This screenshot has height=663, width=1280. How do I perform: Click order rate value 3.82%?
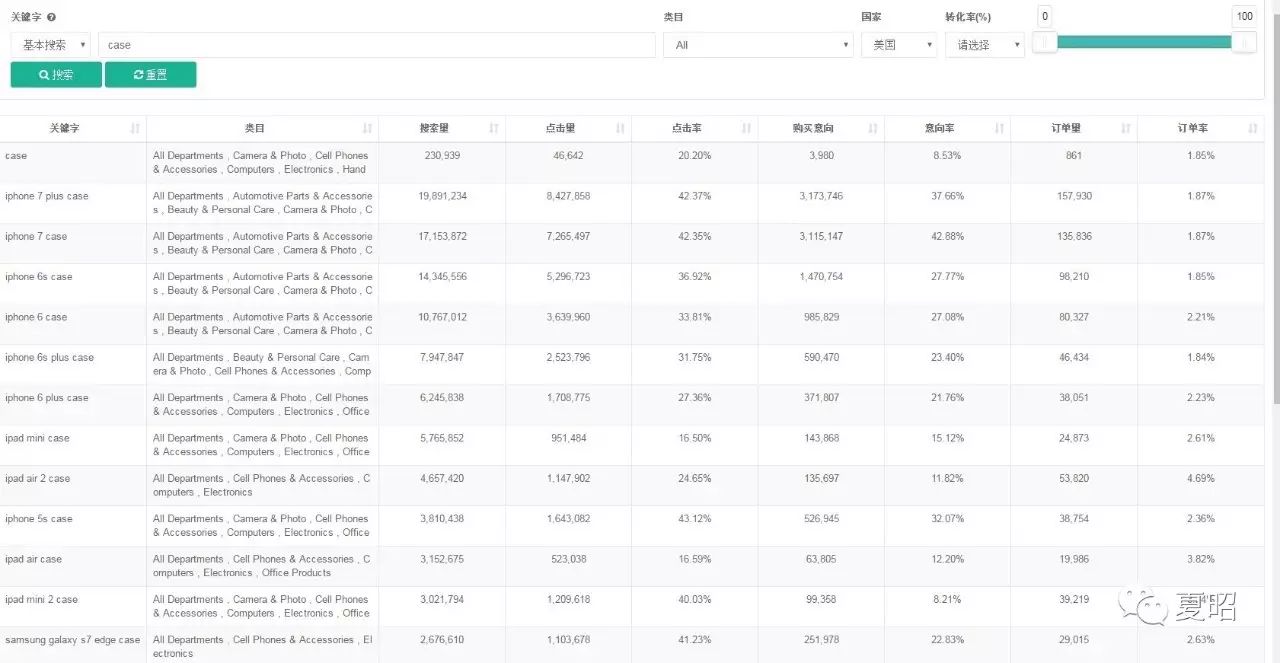point(1201,559)
